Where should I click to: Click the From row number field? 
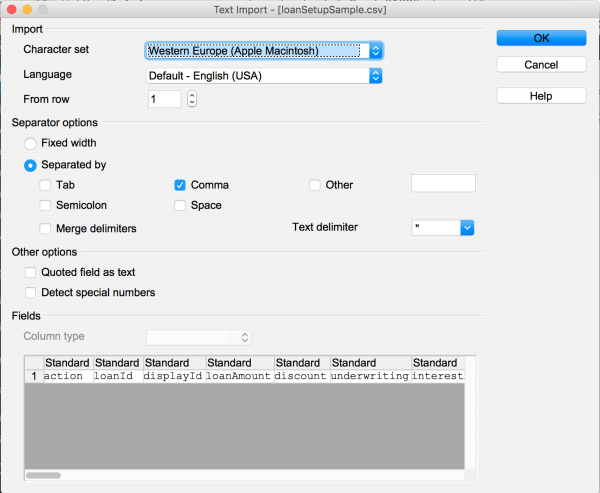click(165, 99)
